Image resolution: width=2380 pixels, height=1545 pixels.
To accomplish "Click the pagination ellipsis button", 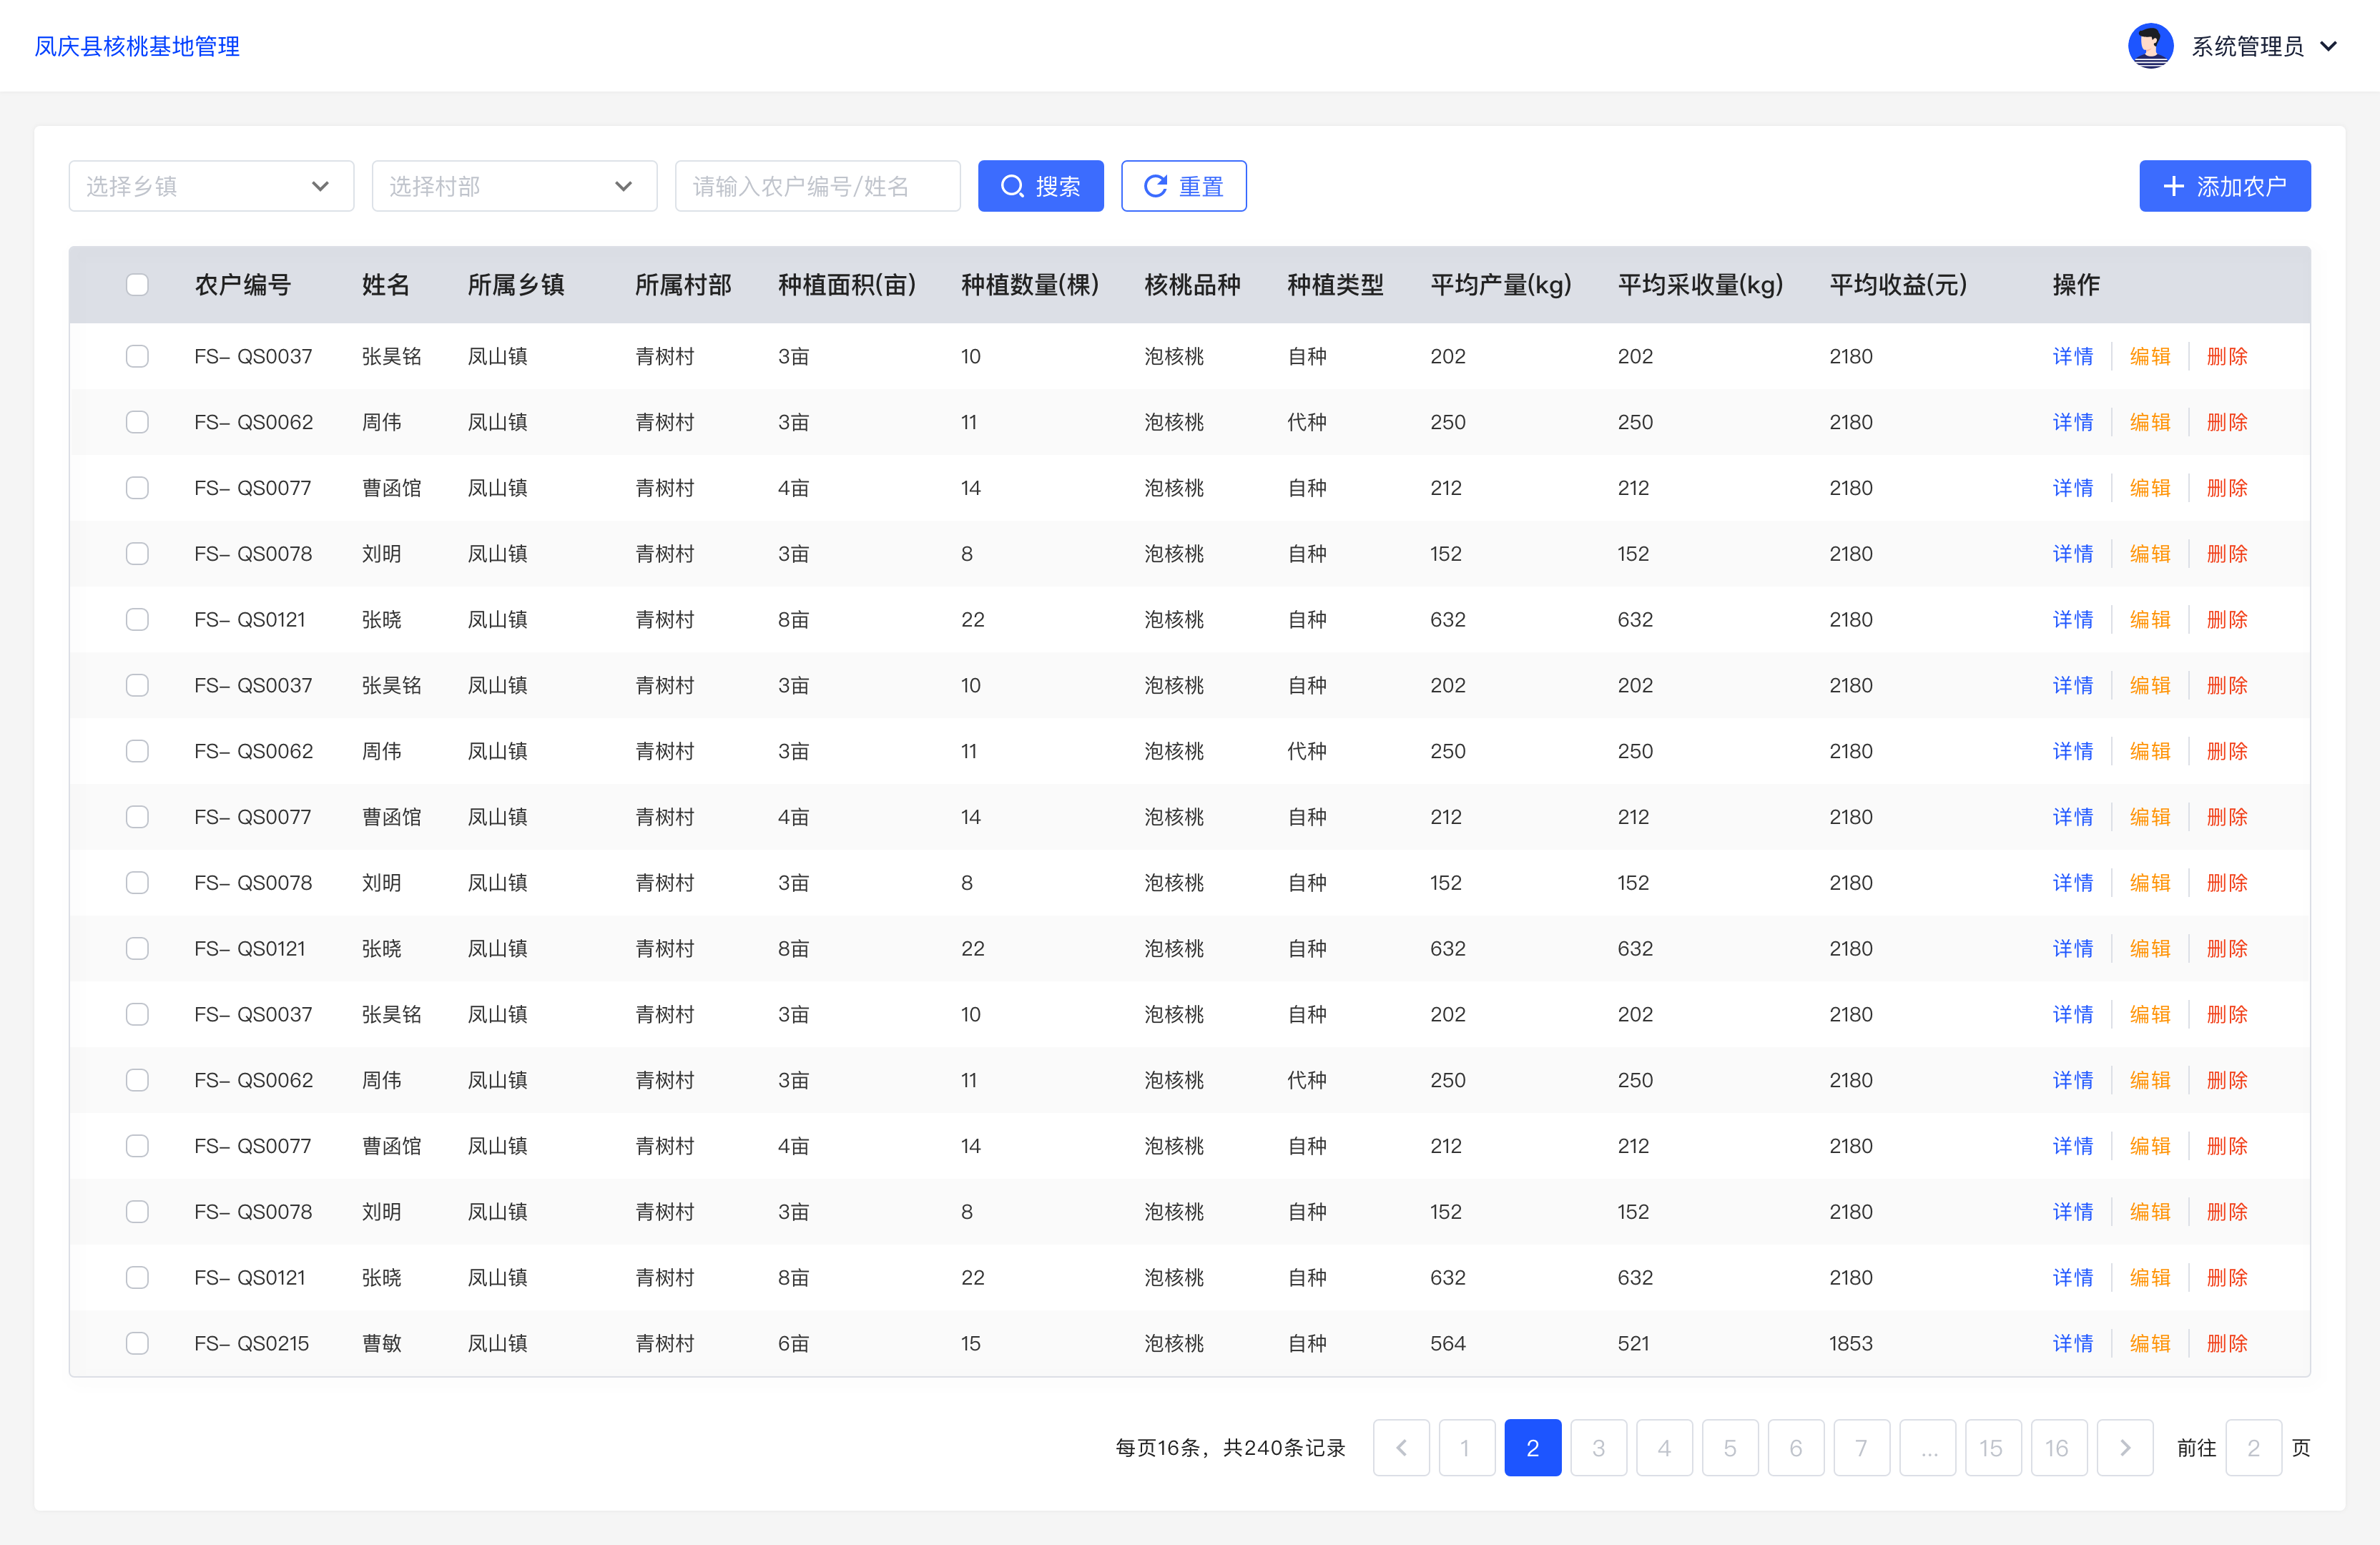I will 1927,1447.
